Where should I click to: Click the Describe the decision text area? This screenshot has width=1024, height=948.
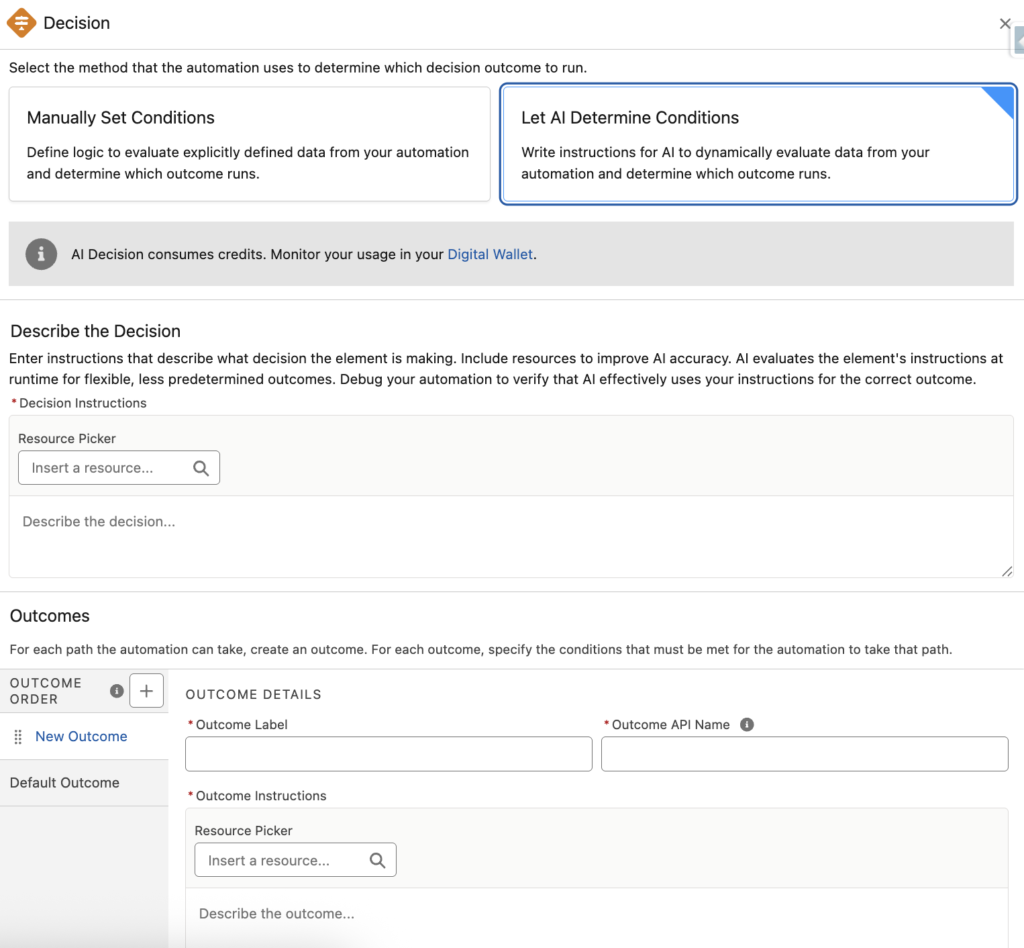click(x=510, y=536)
